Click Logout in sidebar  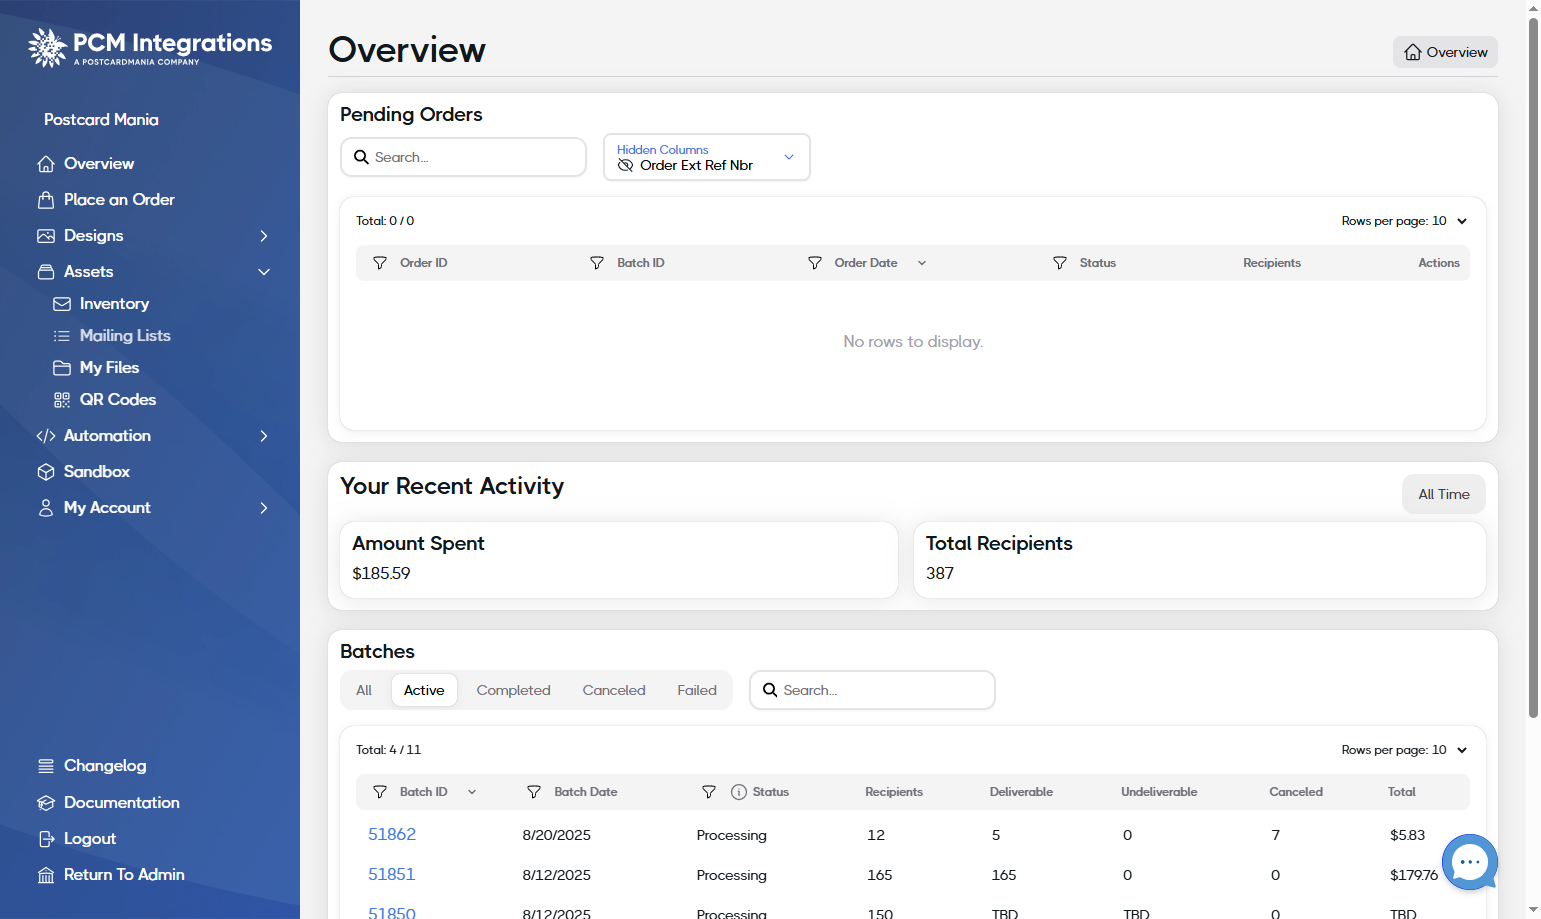90,839
